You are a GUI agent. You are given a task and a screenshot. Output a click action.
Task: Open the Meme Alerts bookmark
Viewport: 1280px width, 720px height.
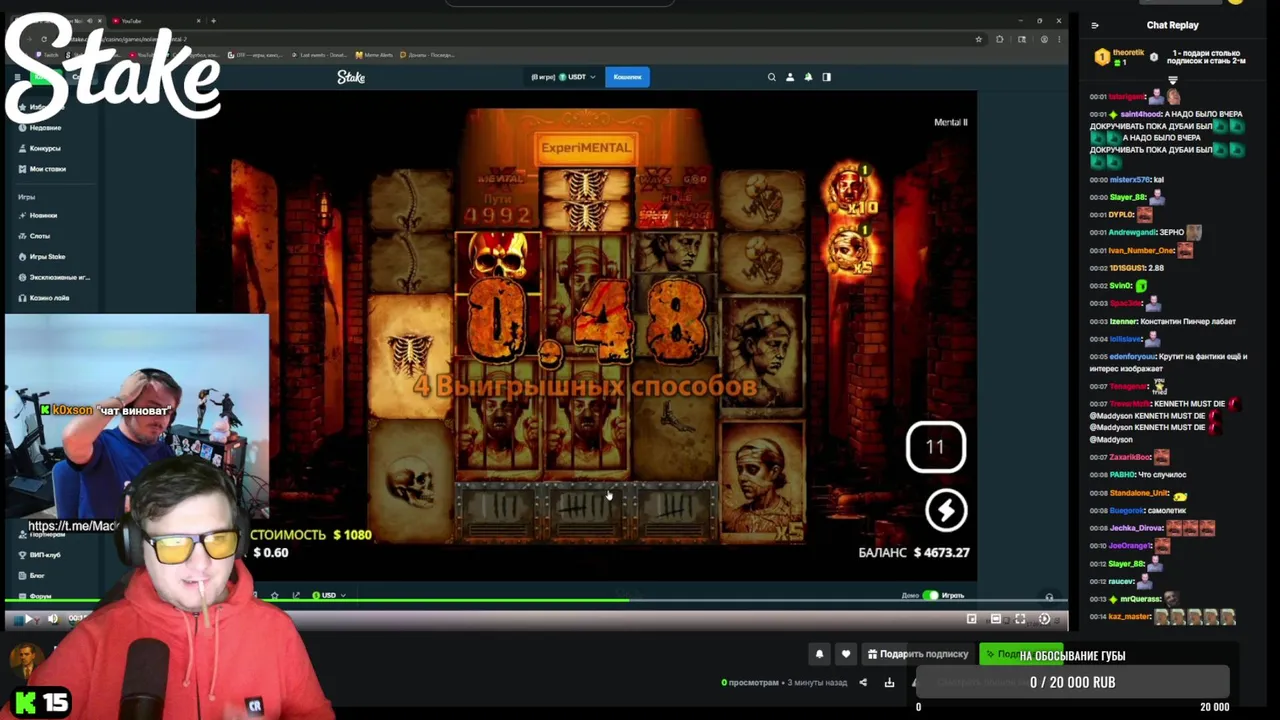coord(376,55)
